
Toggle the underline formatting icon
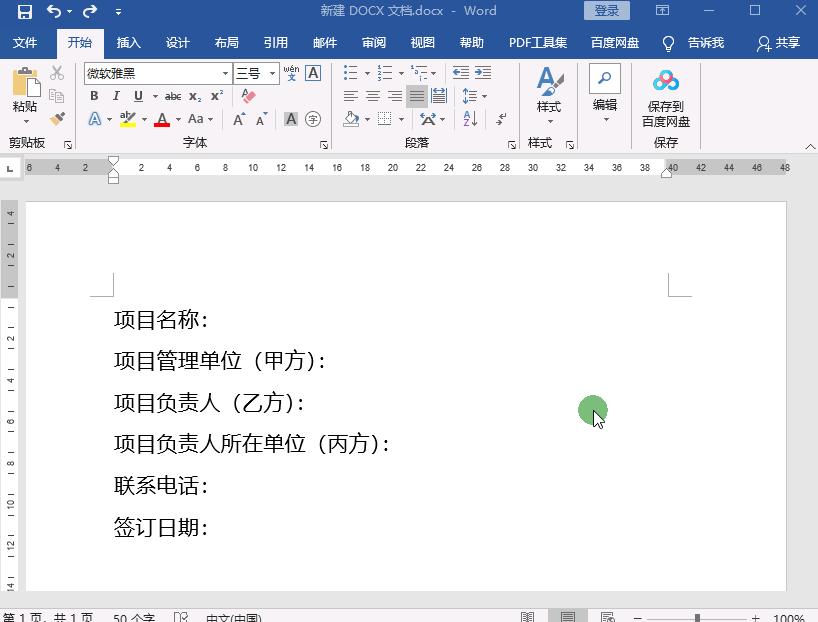(x=138, y=96)
